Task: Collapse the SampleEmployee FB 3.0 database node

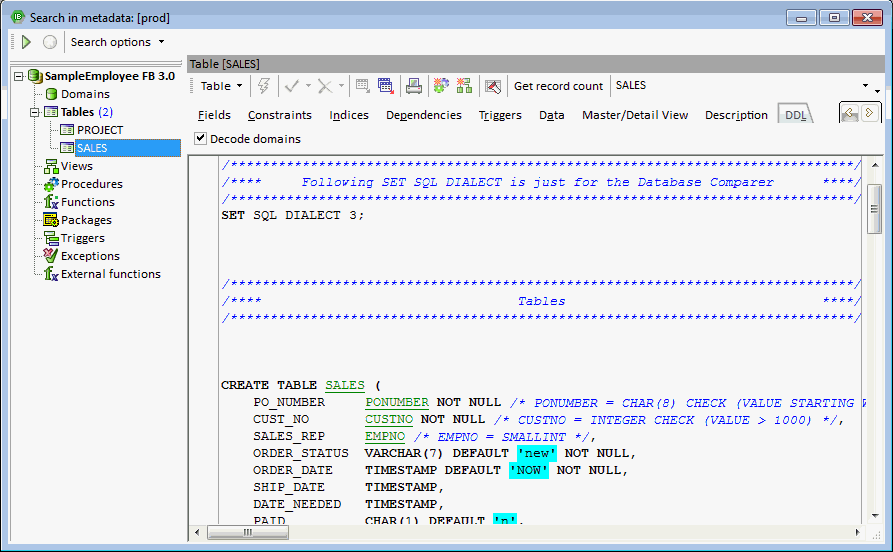Action: tap(19, 76)
